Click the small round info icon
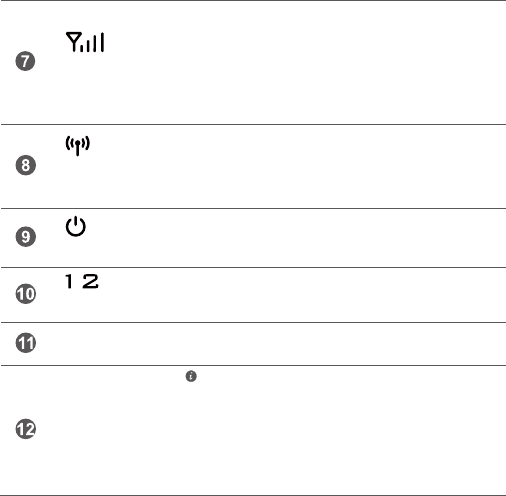Viewport: 506px width, 496px height. (x=191, y=376)
